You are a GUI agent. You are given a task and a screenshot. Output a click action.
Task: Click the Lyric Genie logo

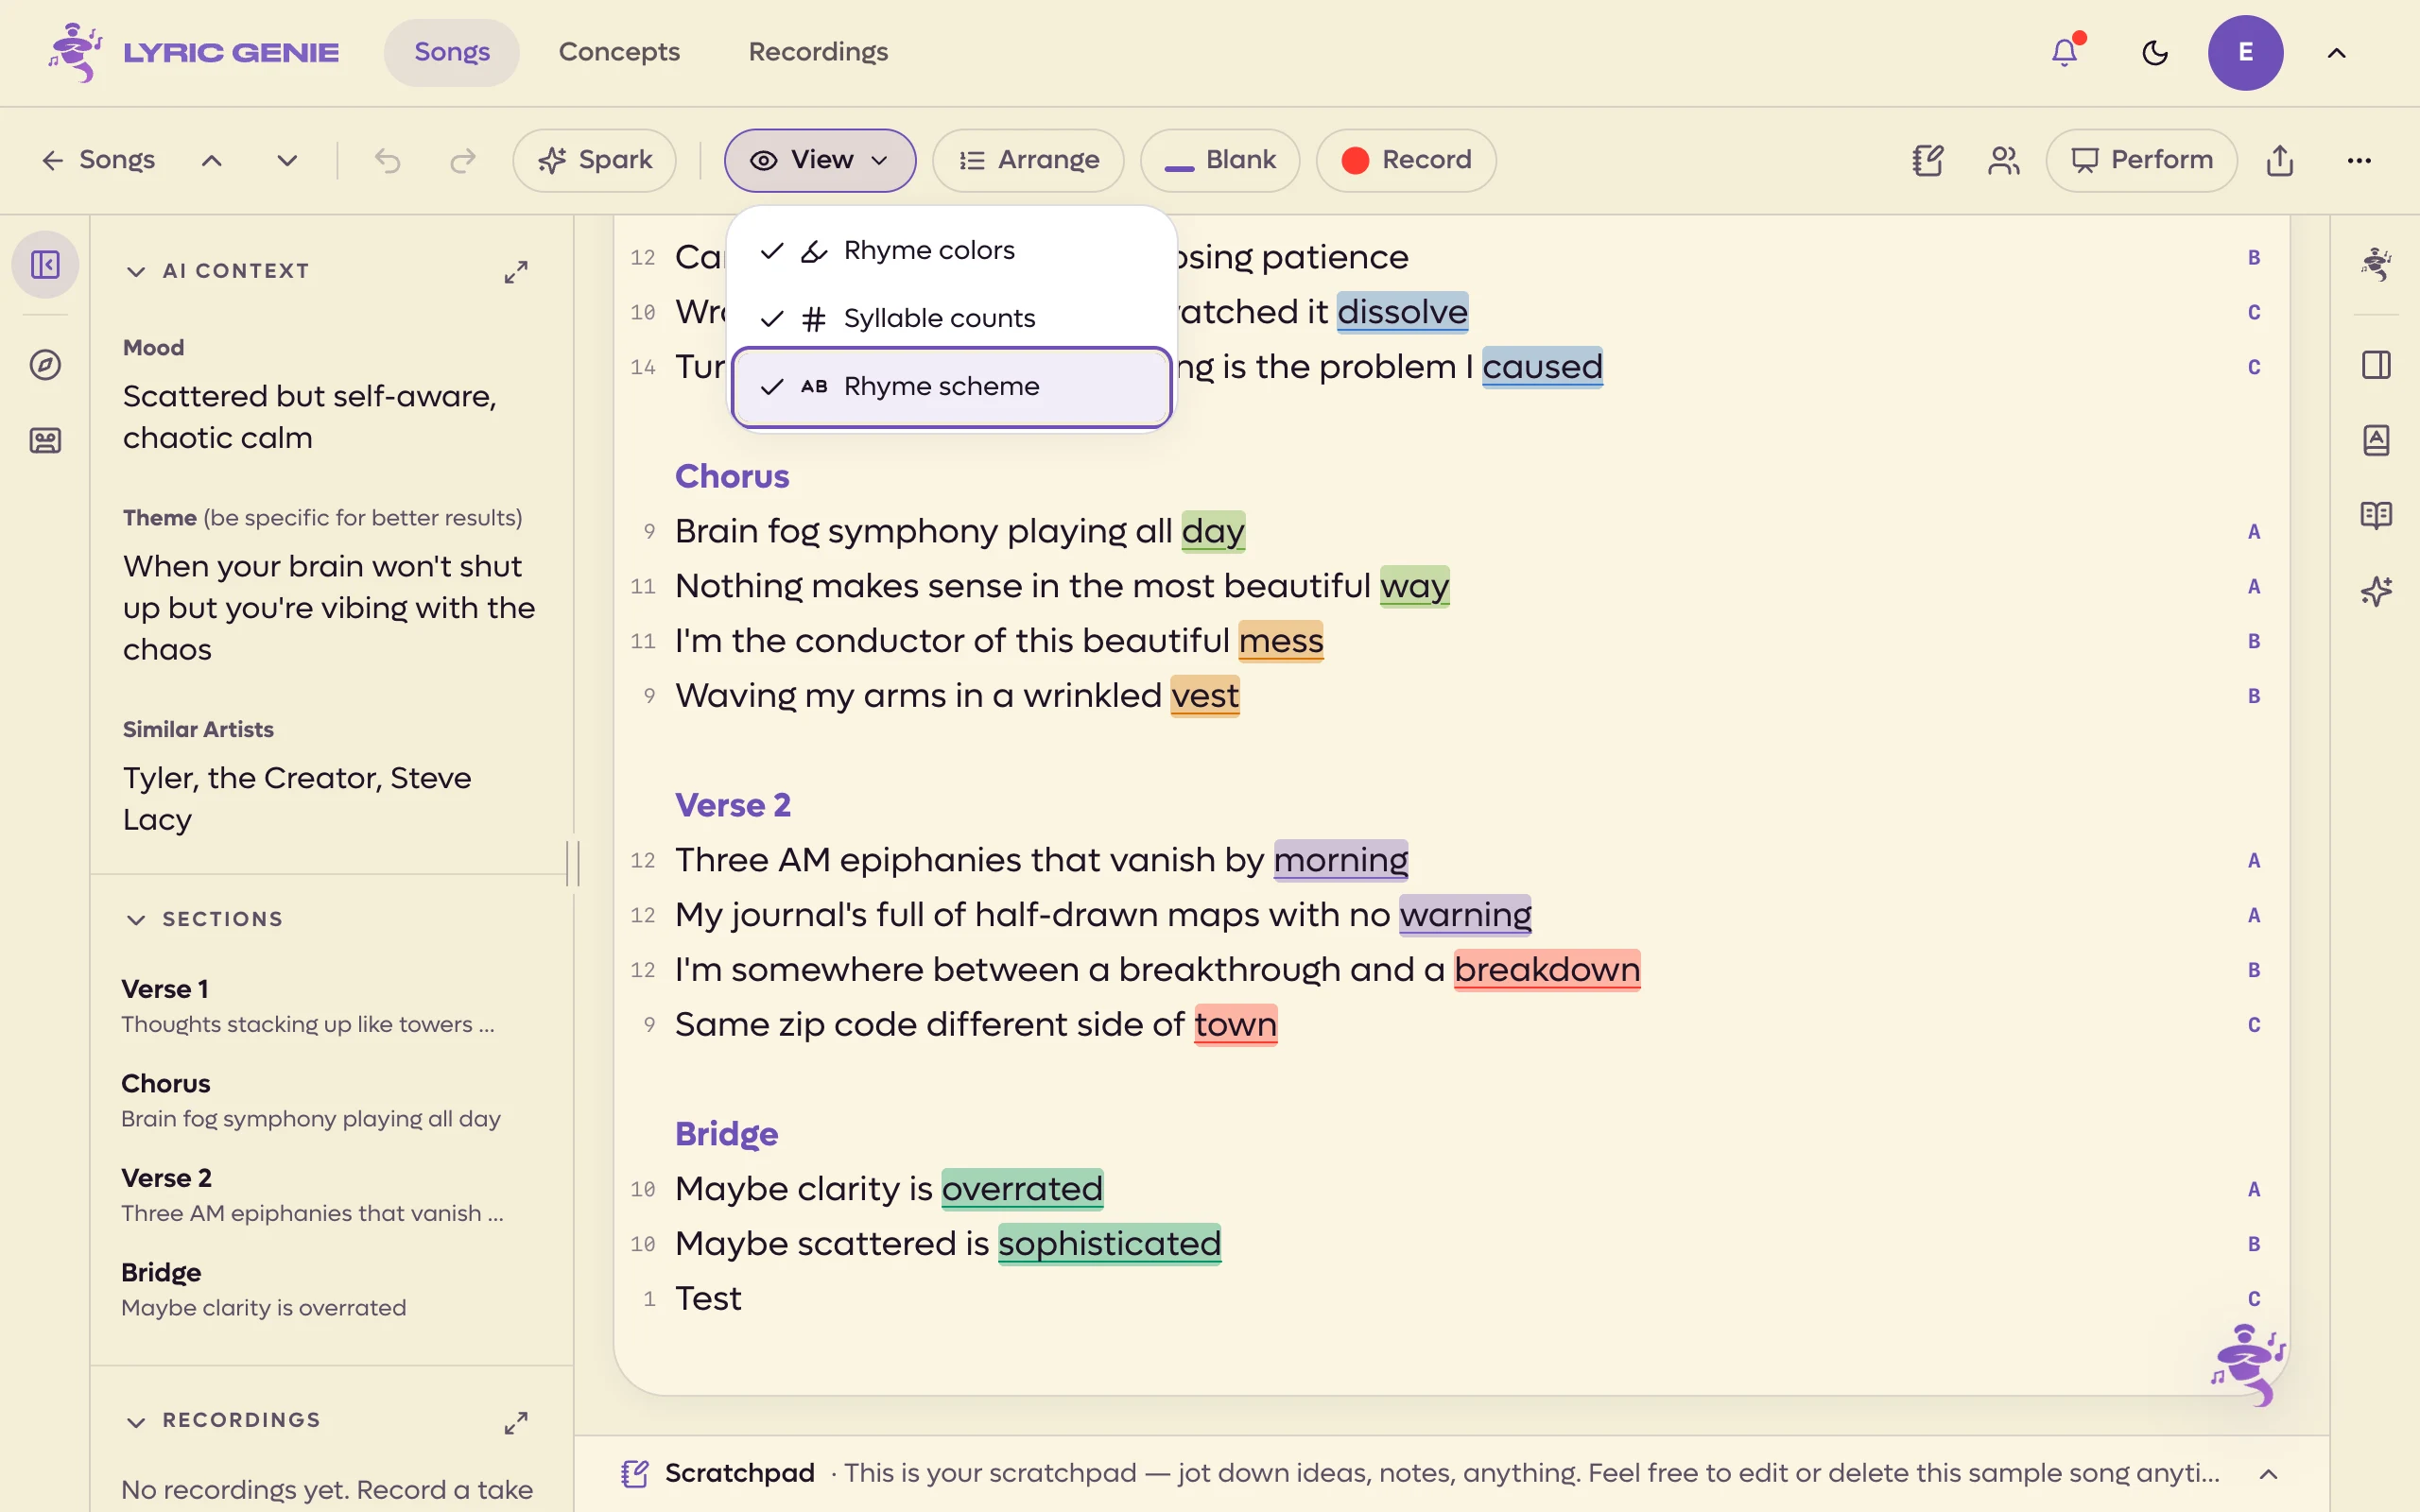coord(194,52)
